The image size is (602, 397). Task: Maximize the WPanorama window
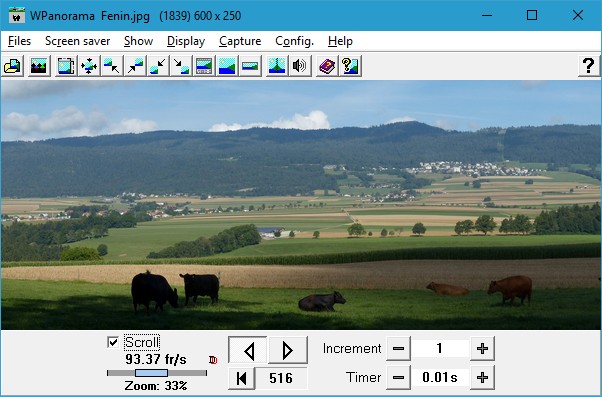532,15
